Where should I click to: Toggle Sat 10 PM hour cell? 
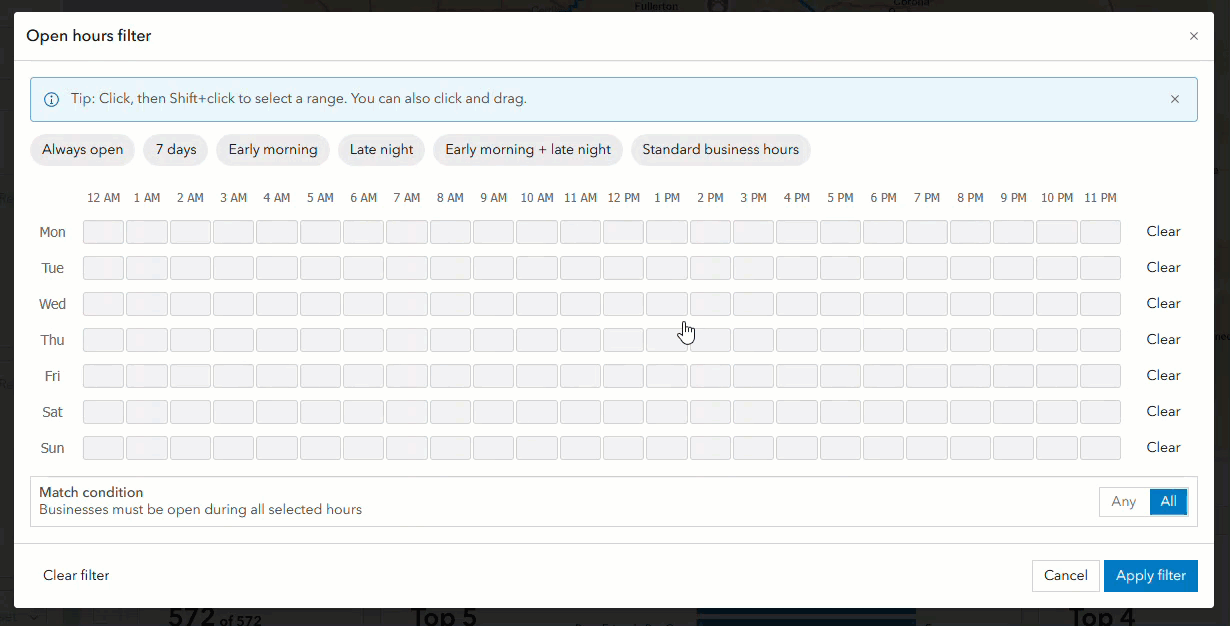click(1057, 412)
